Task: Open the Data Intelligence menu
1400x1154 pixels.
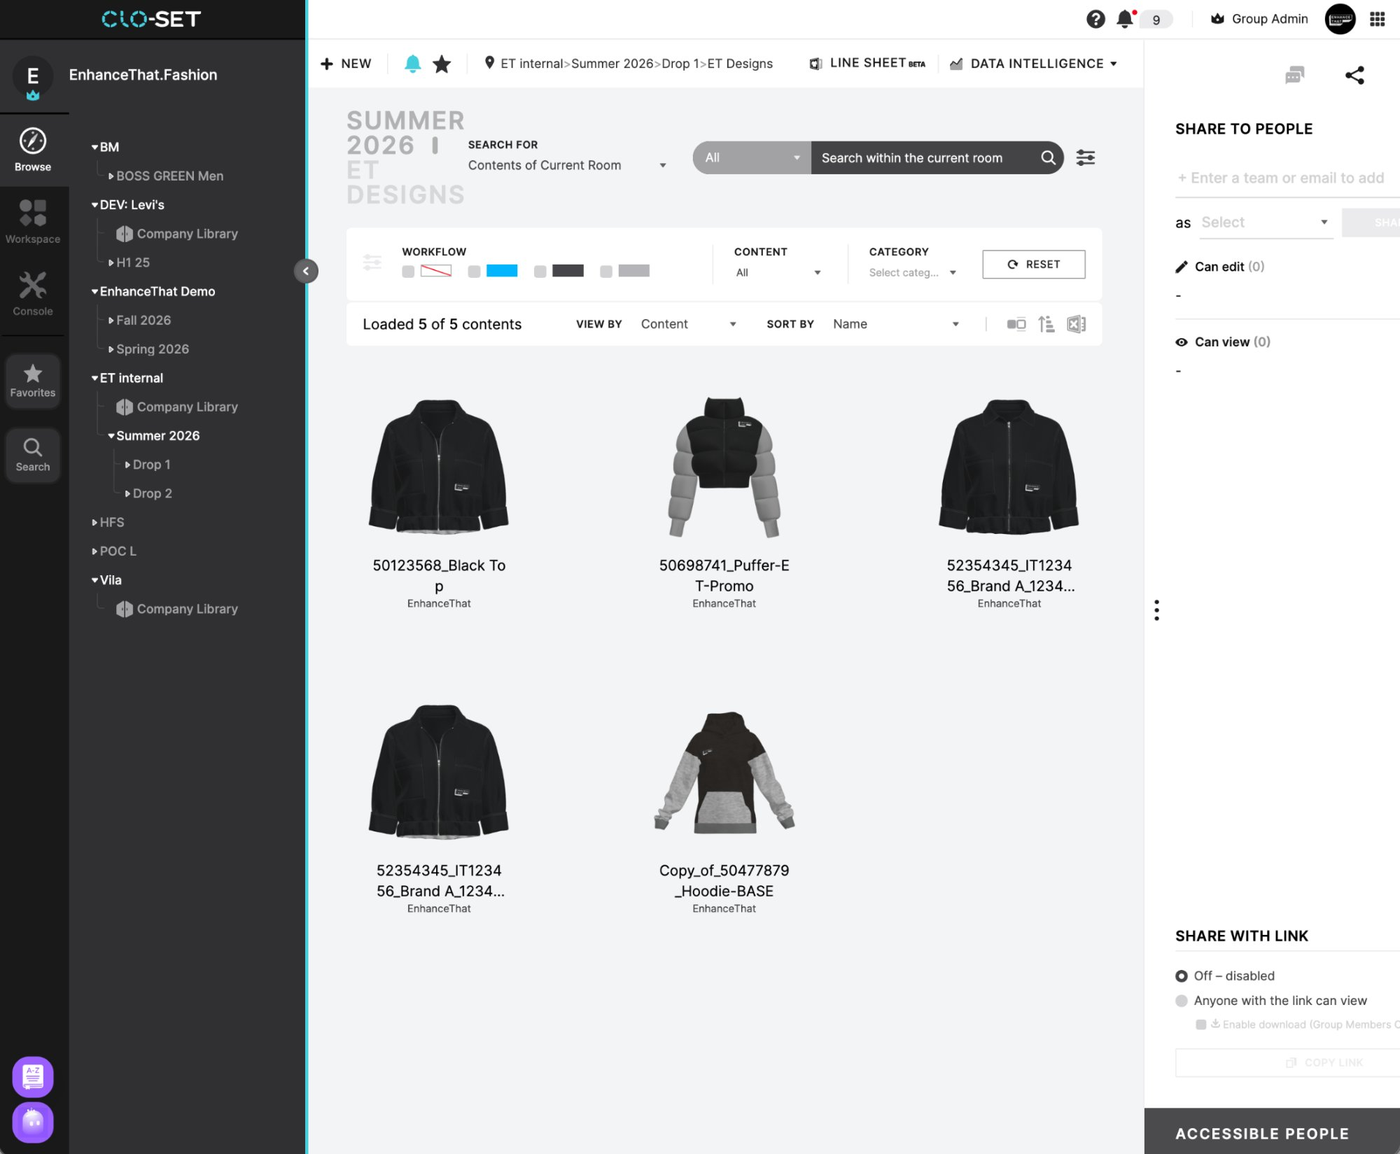Action: pyautogui.click(x=1034, y=64)
